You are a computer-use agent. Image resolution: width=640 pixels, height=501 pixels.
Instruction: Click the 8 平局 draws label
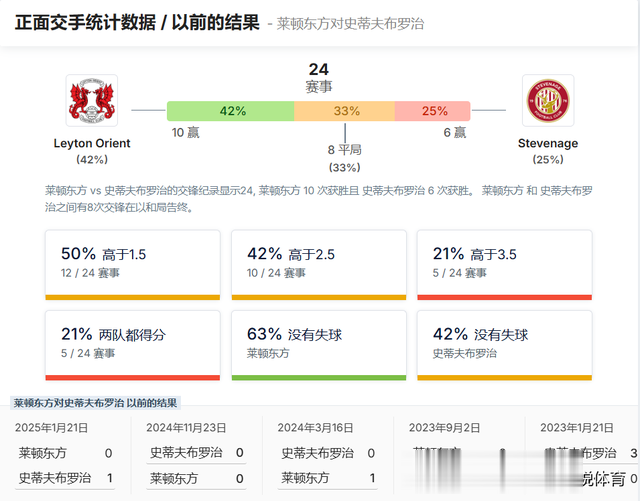click(344, 150)
